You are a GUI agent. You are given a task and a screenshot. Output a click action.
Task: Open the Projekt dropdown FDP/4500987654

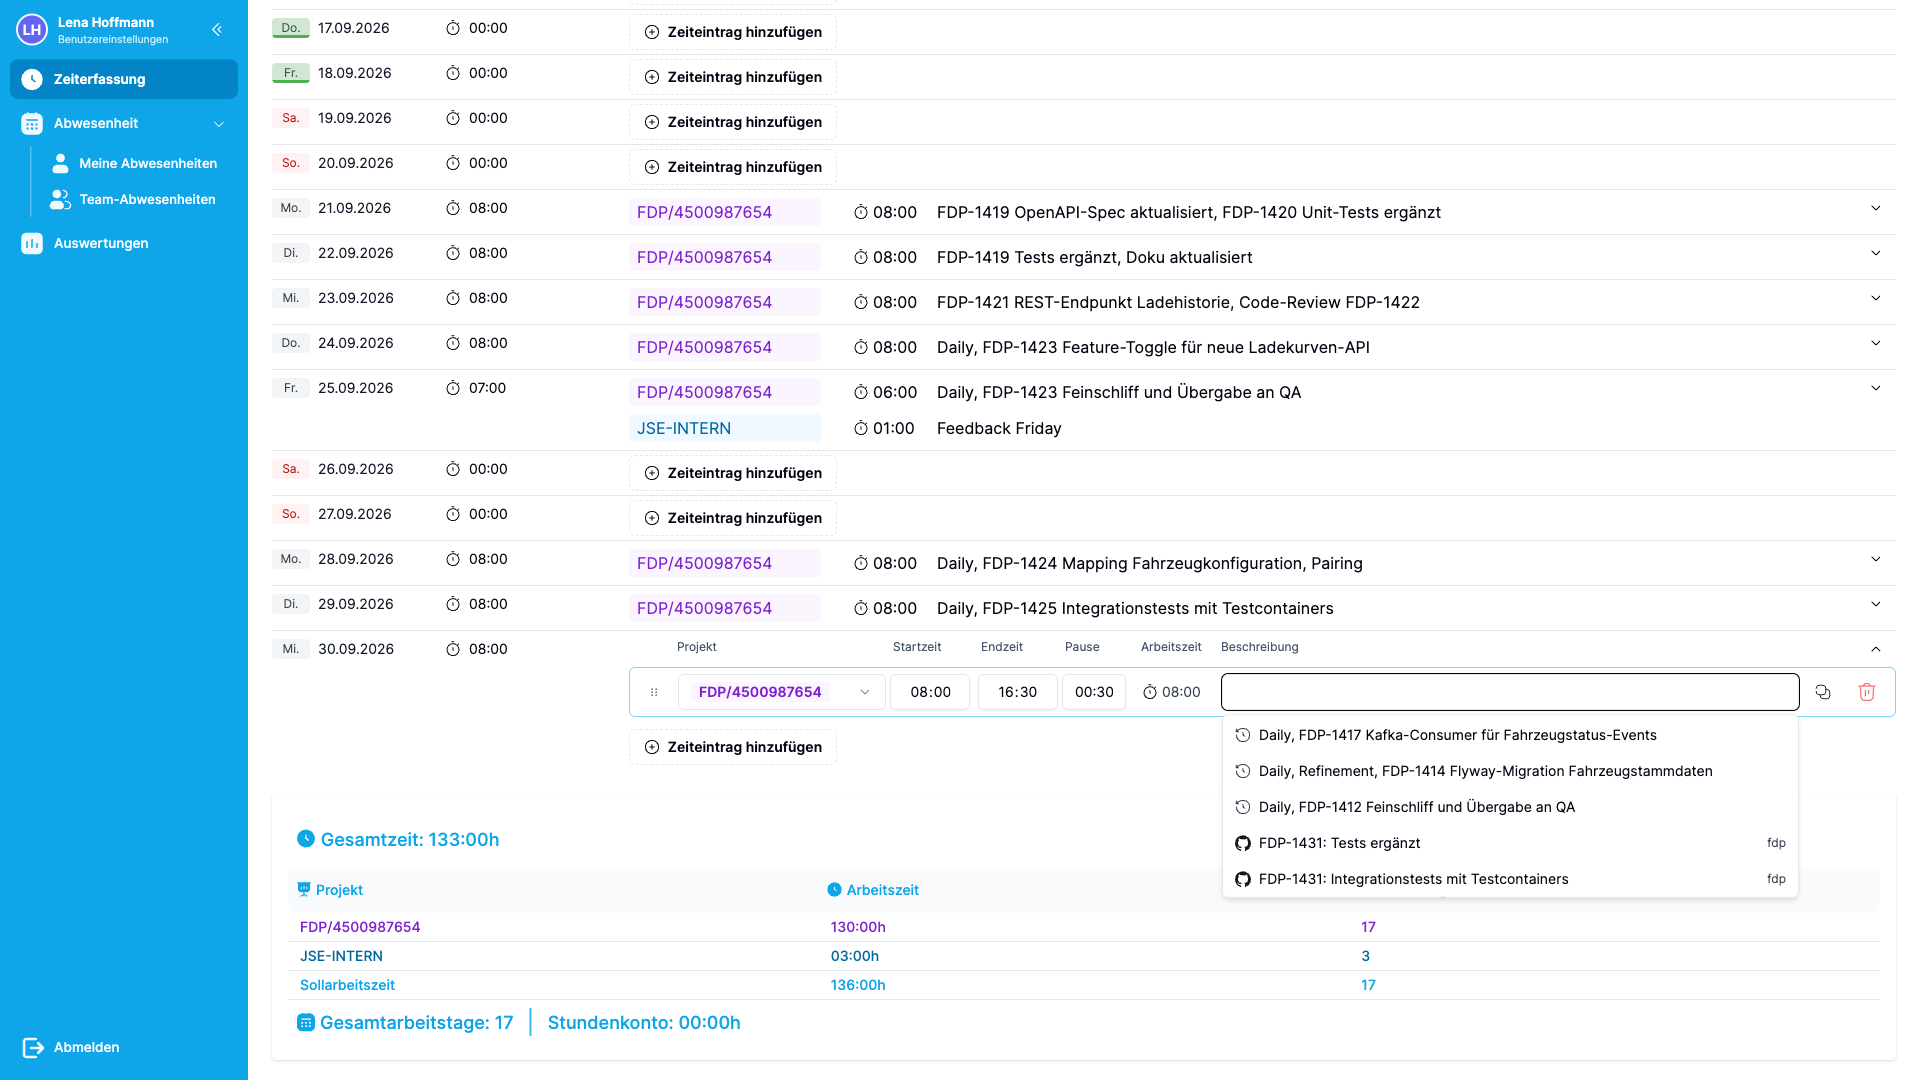[x=782, y=692]
